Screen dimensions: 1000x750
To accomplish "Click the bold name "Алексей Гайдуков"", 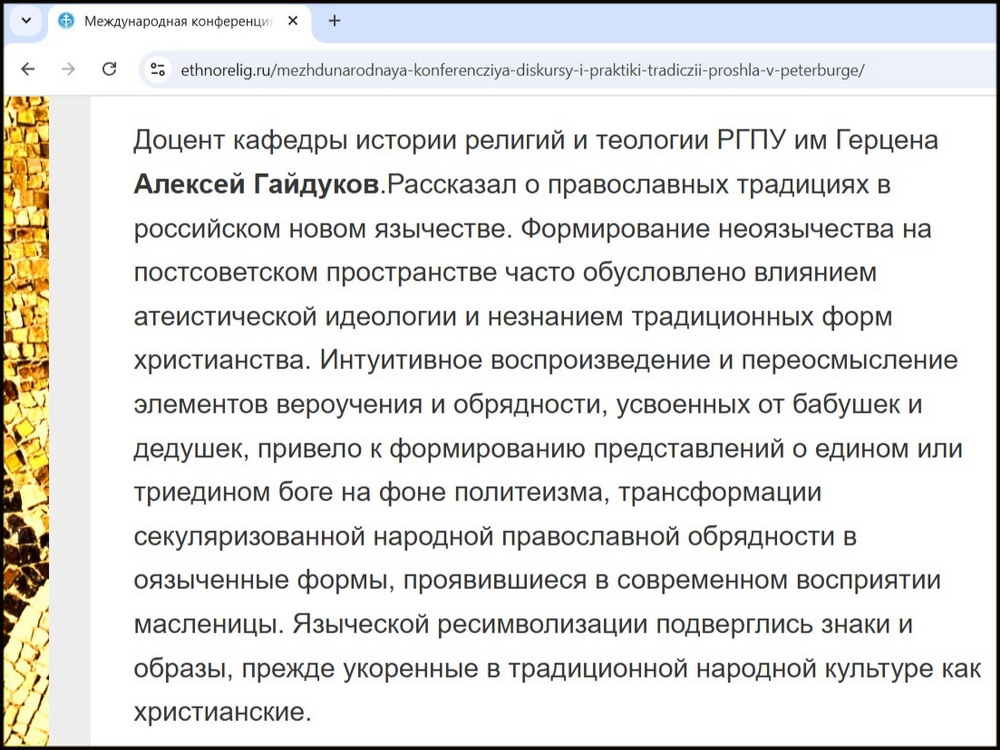I will pos(259,184).
